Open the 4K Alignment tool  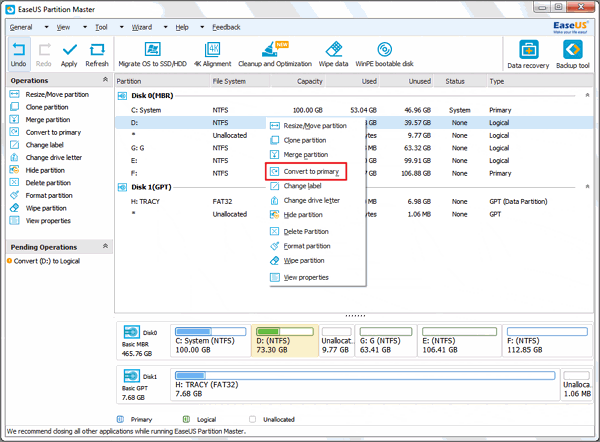pyautogui.click(x=213, y=55)
